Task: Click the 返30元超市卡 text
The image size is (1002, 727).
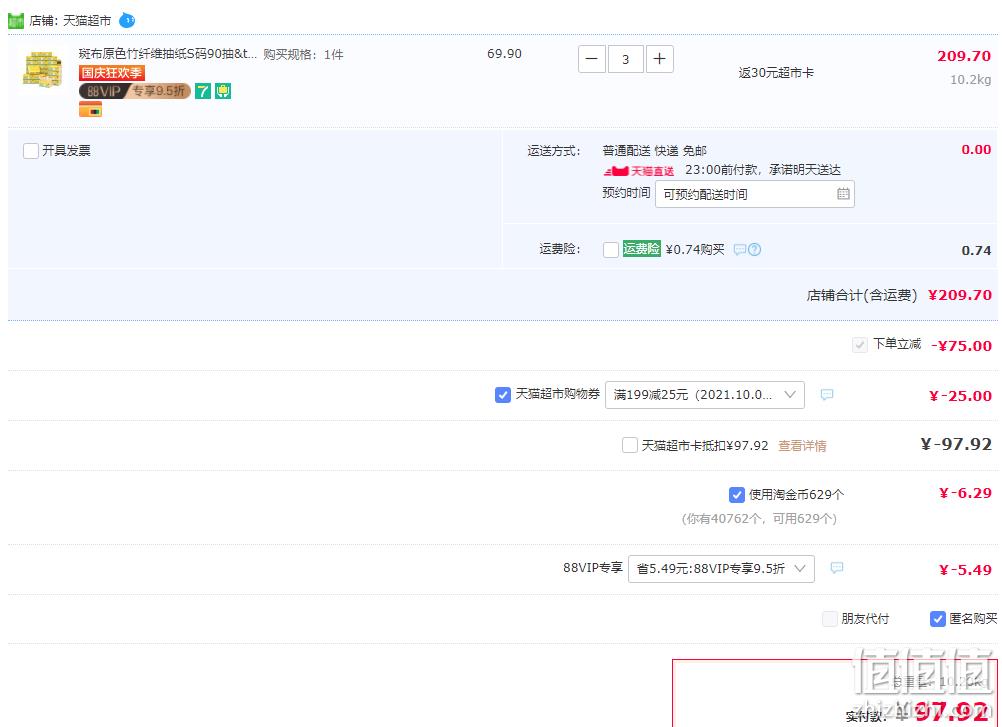Action: tap(776, 73)
